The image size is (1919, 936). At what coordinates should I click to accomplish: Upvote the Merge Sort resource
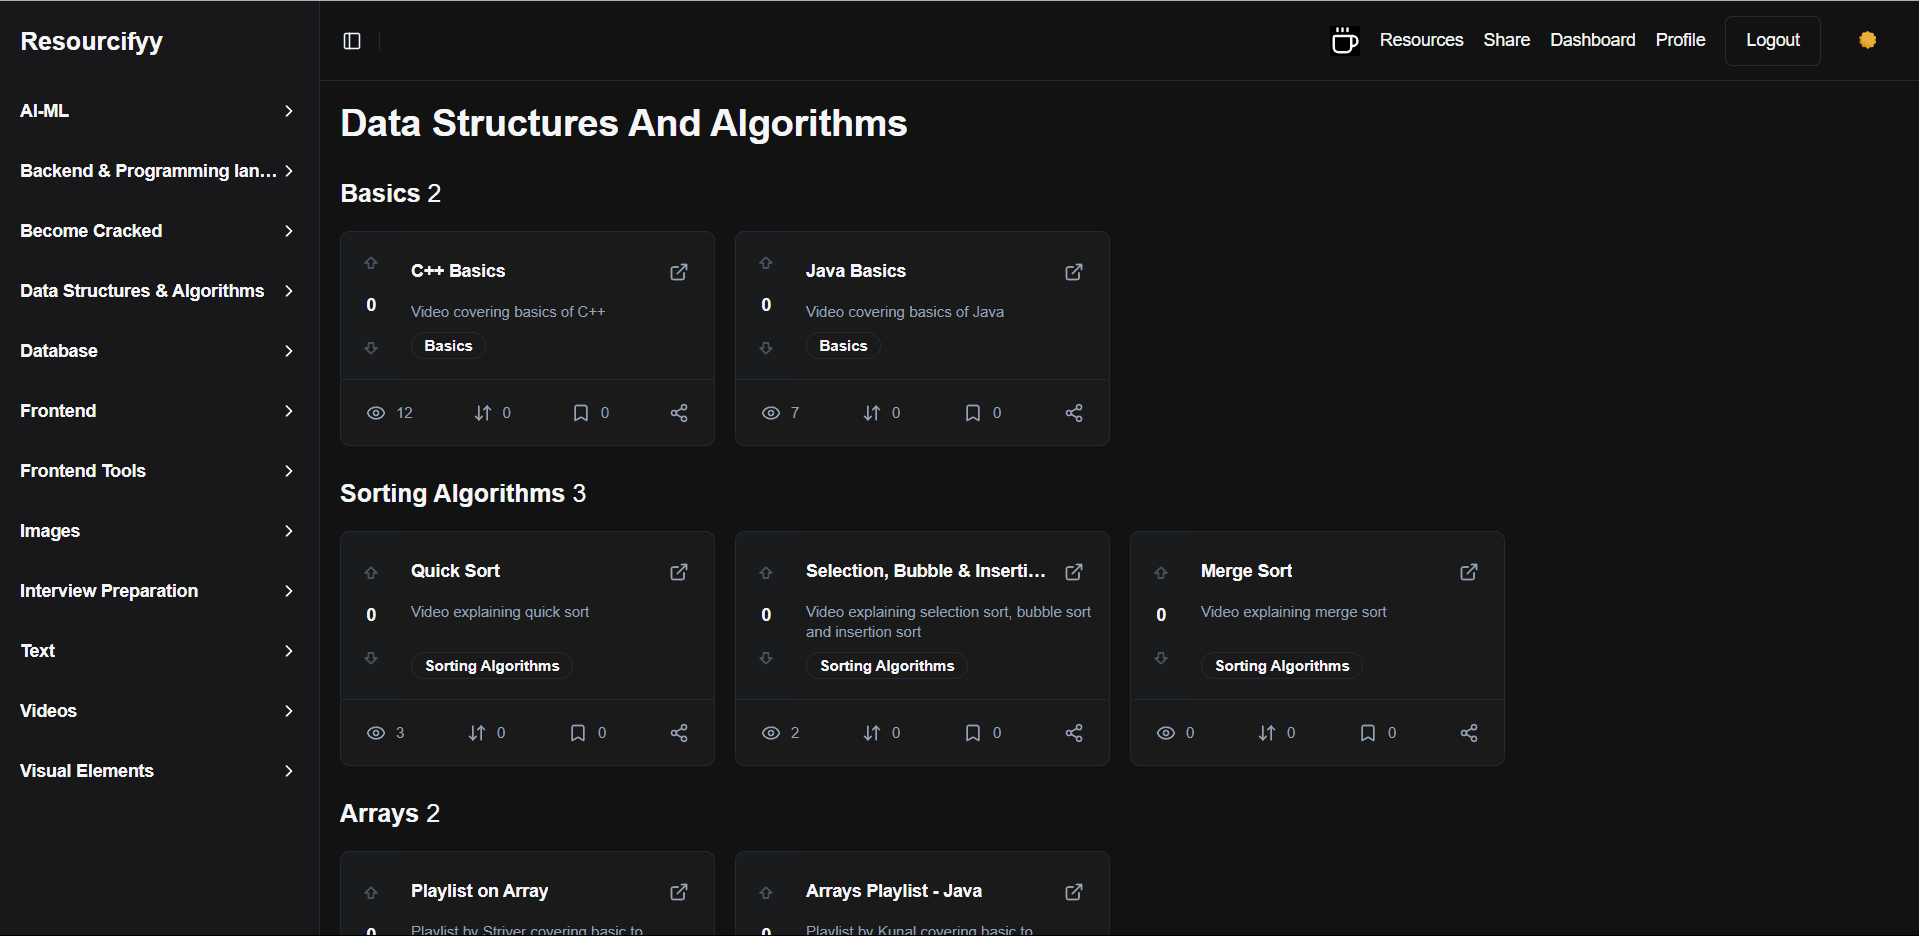[1161, 573]
